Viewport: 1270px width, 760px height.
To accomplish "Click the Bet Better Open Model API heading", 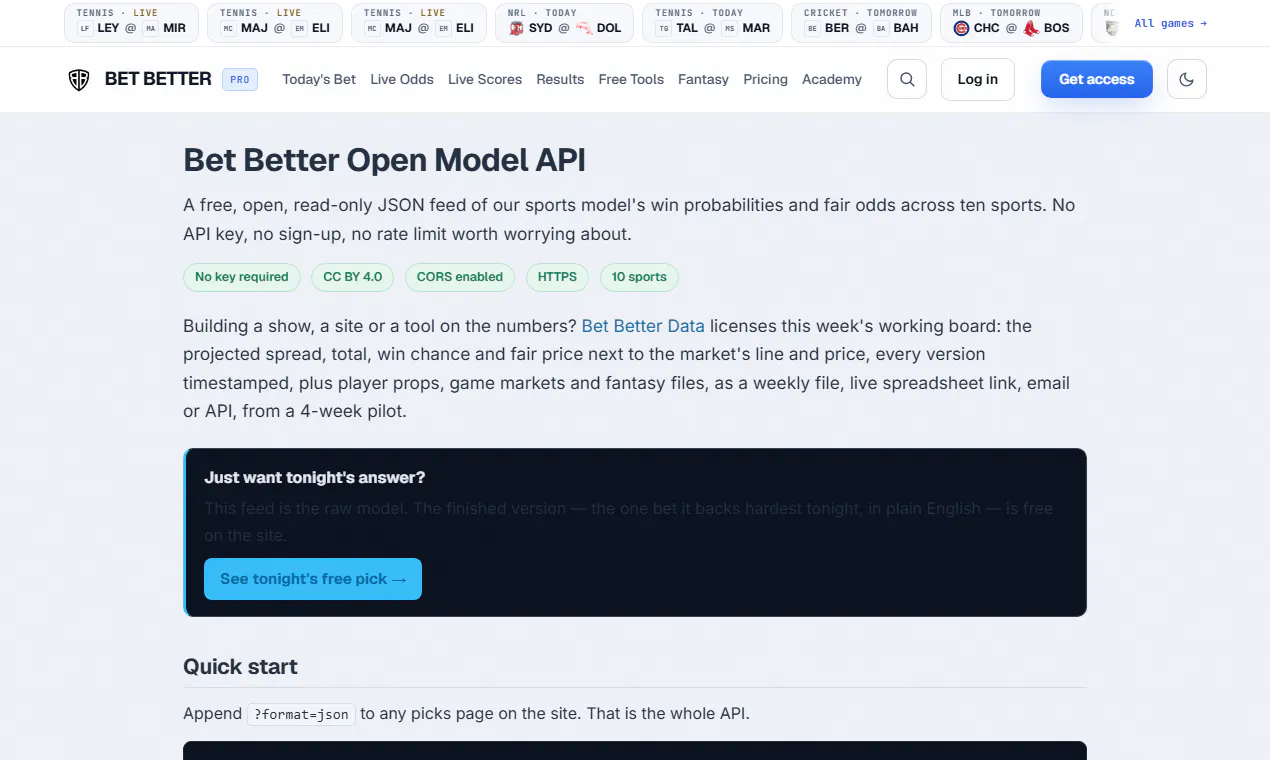I will pyautogui.click(x=384, y=160).
